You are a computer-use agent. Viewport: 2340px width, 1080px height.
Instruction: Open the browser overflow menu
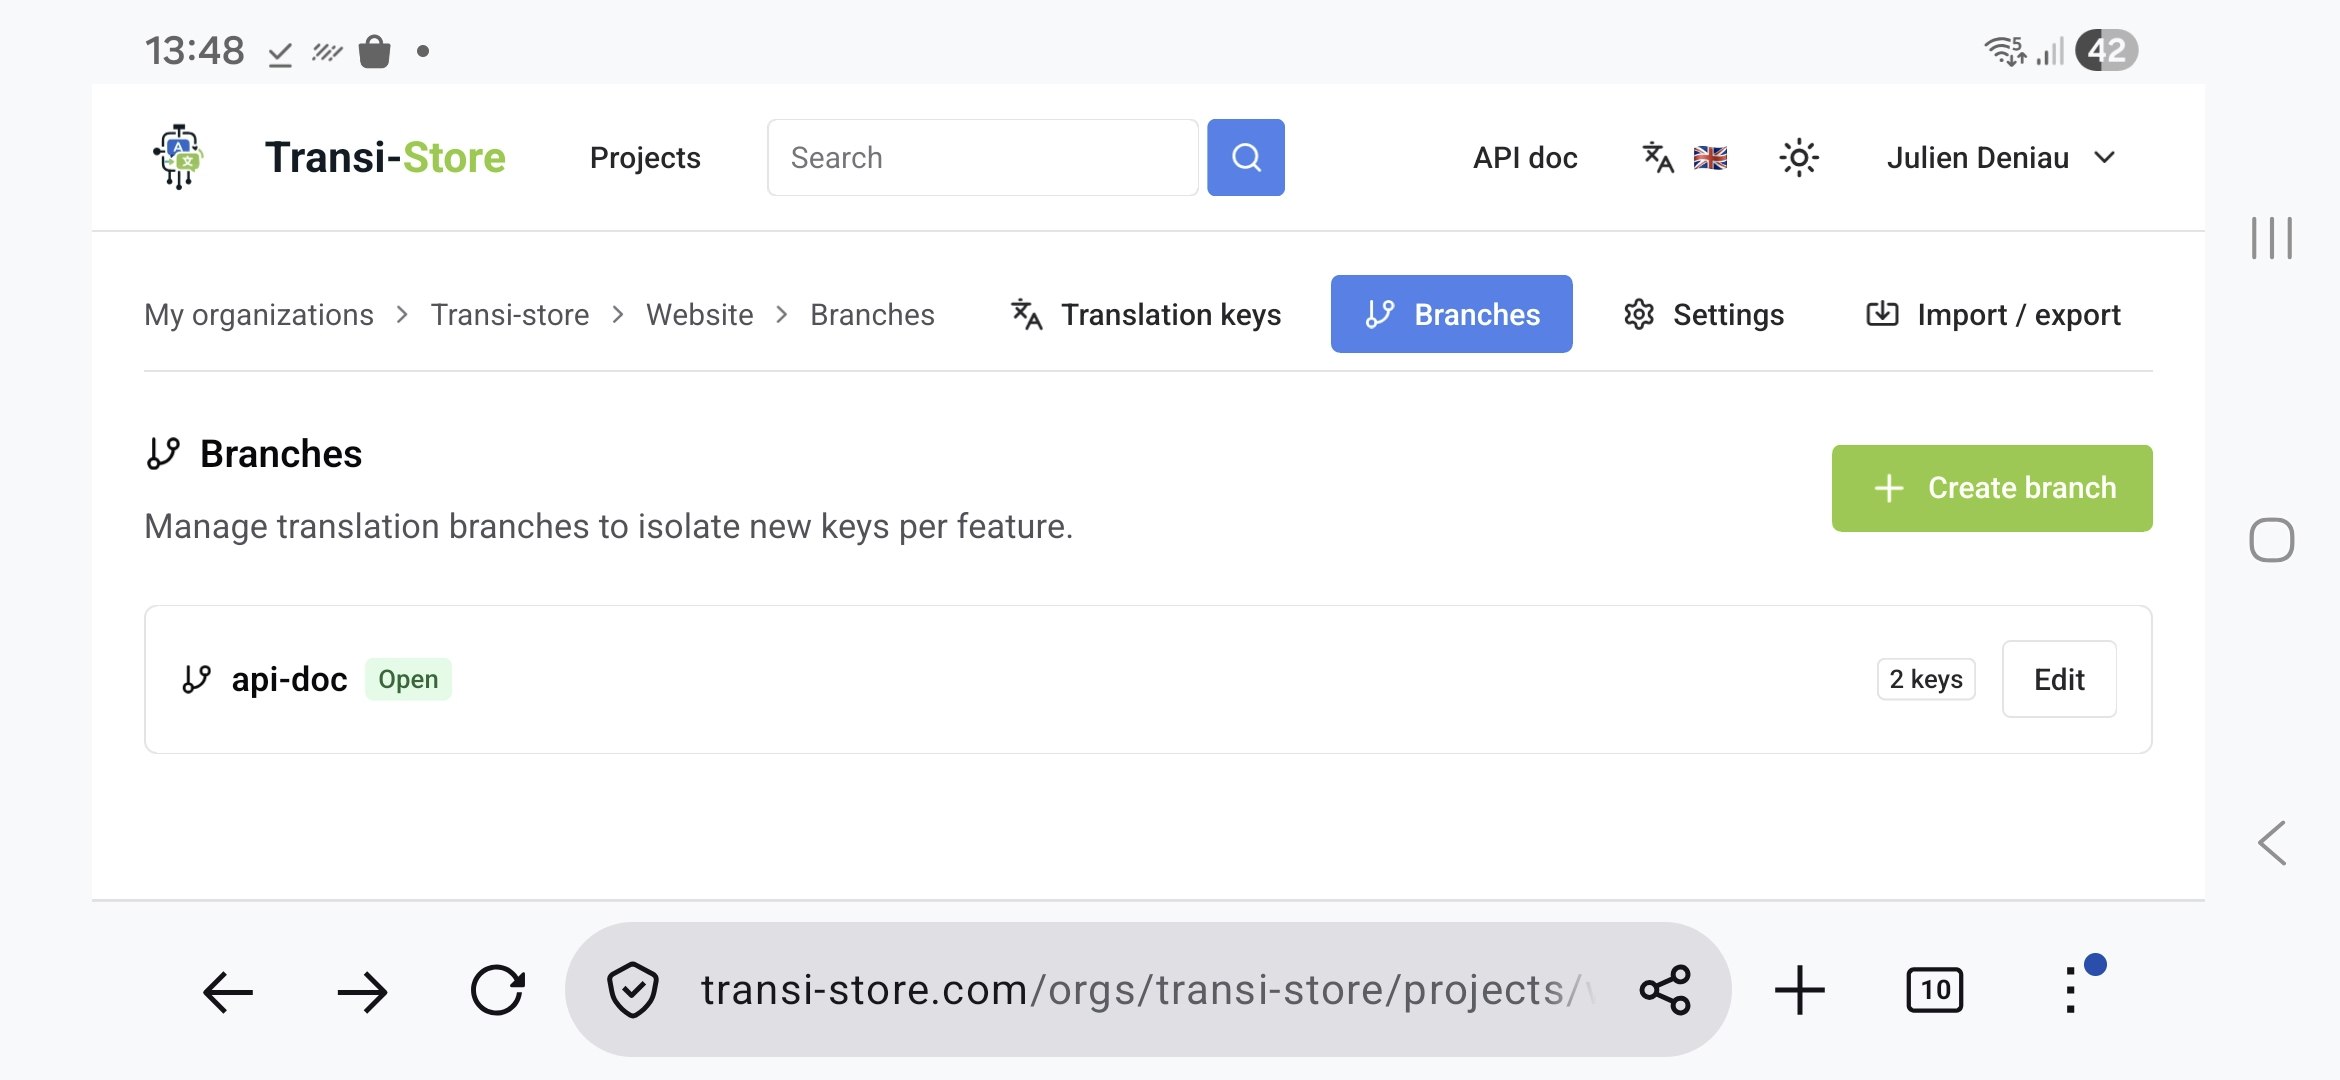point(2070,990)
